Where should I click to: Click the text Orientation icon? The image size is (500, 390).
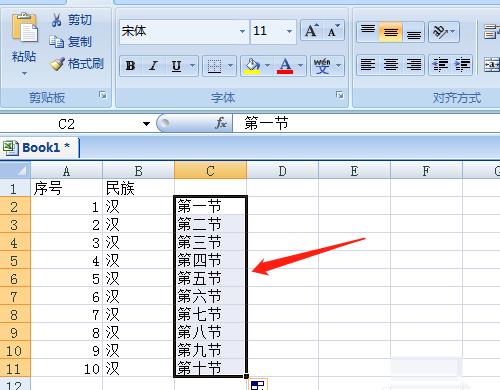(x=440, y=32)
